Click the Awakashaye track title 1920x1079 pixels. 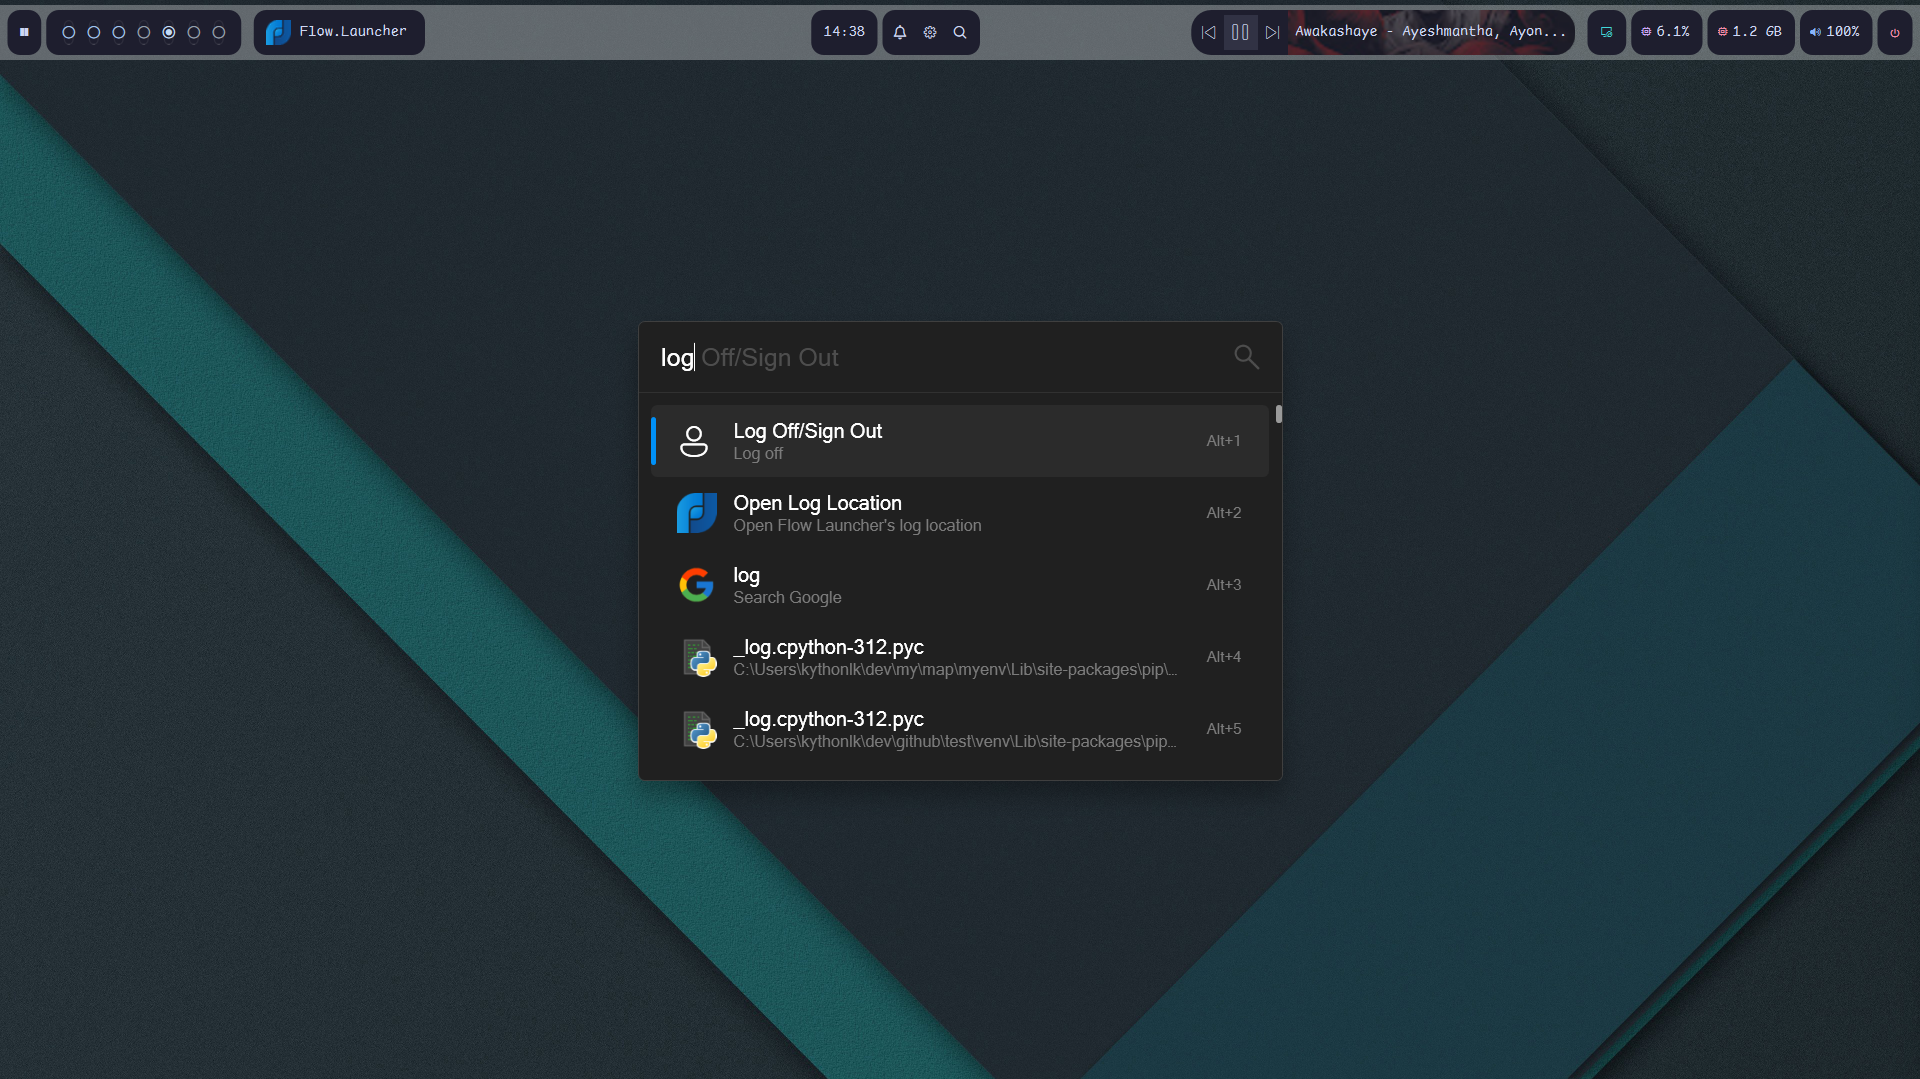point(1430,31)
